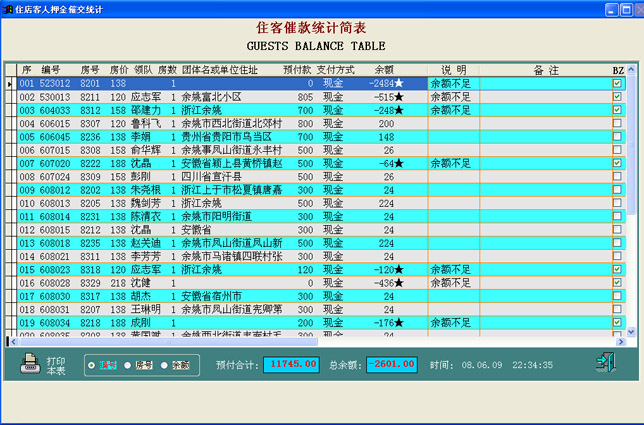Click the 支付方式 column header

point(335,70)
